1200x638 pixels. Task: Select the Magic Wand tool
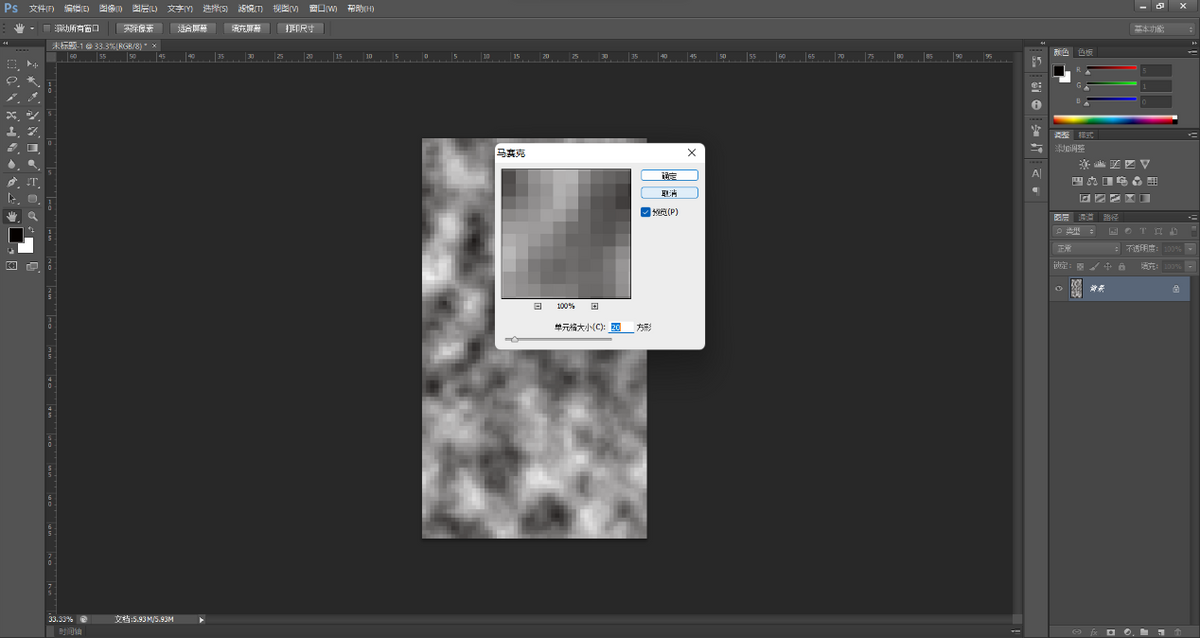tap(33, 81)
